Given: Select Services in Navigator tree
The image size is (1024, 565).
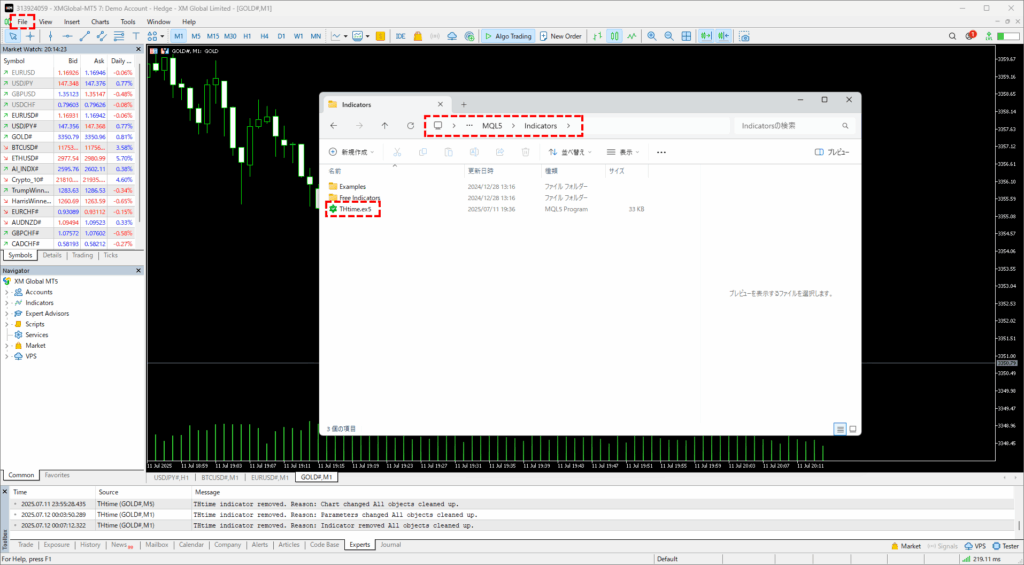Looking at the screenshot, I should point(37,335).
